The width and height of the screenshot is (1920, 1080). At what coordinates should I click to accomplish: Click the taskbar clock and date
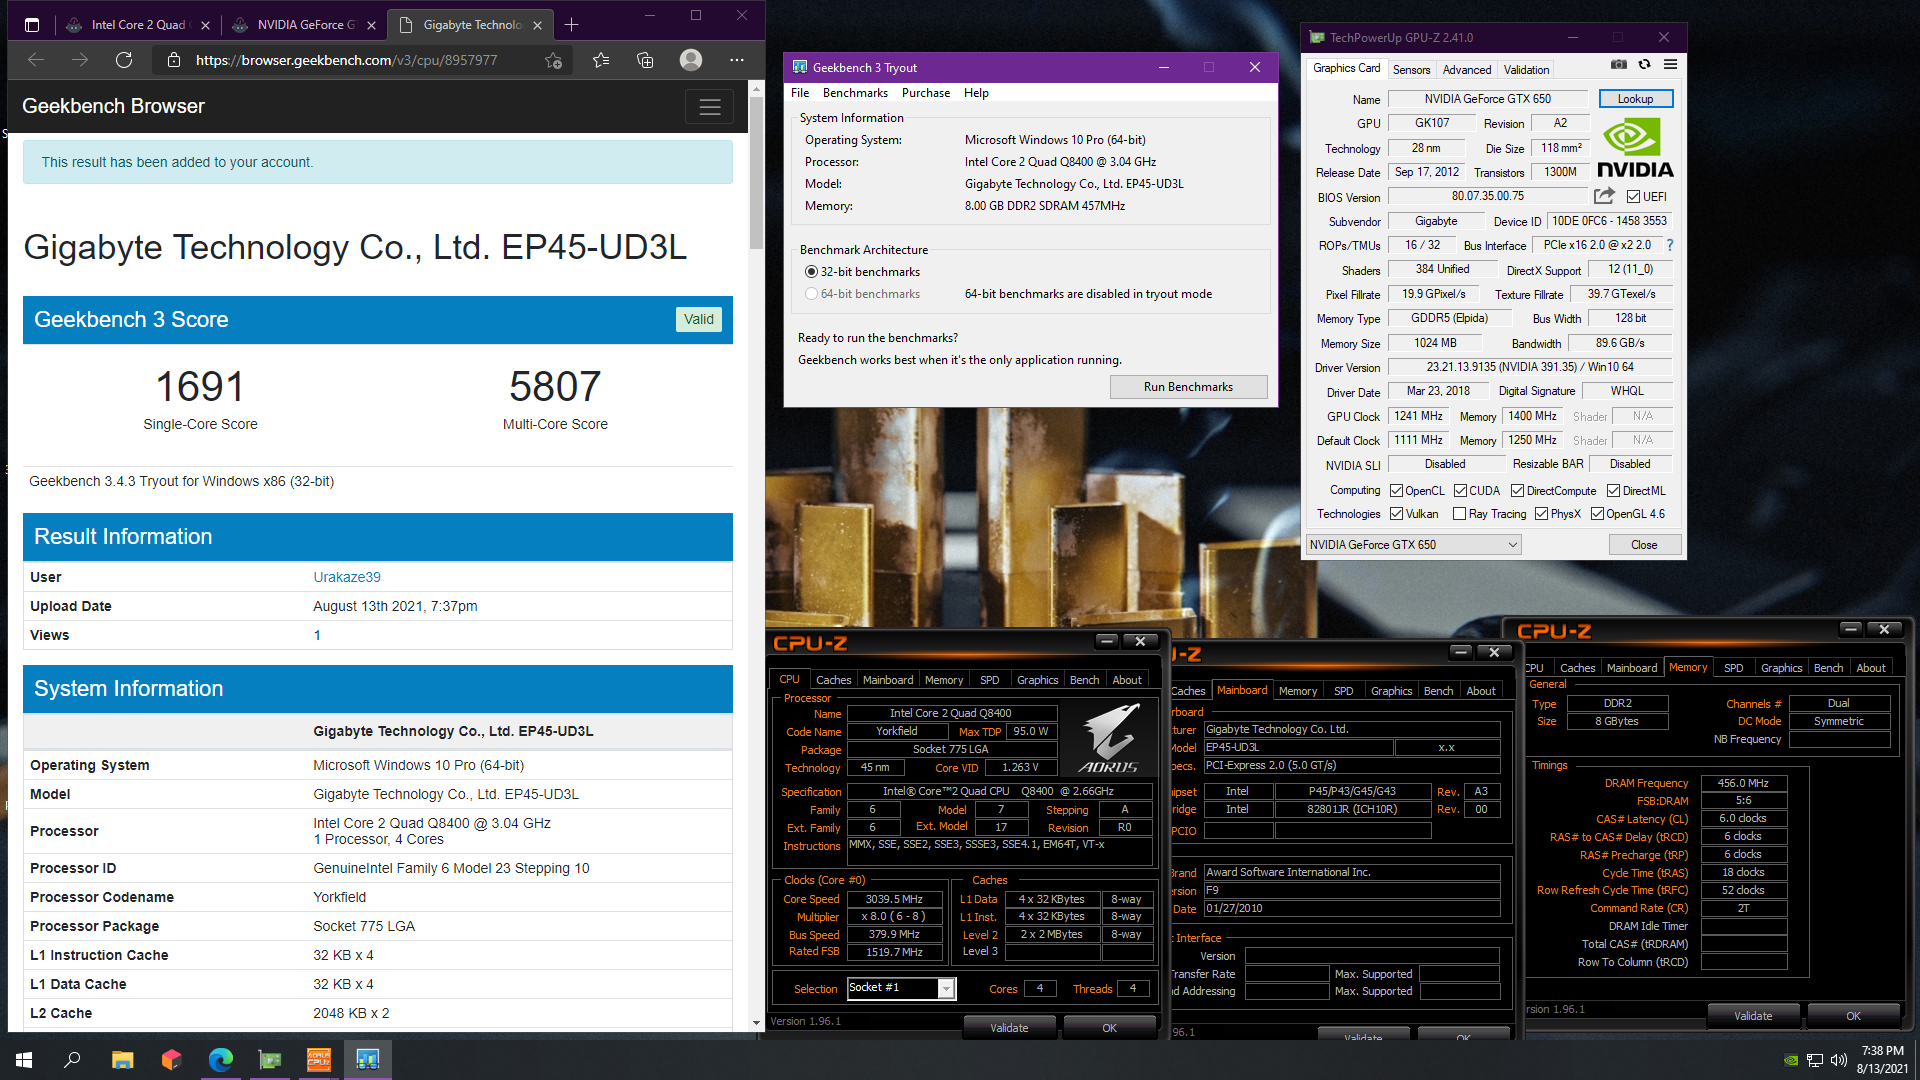1882,1060
